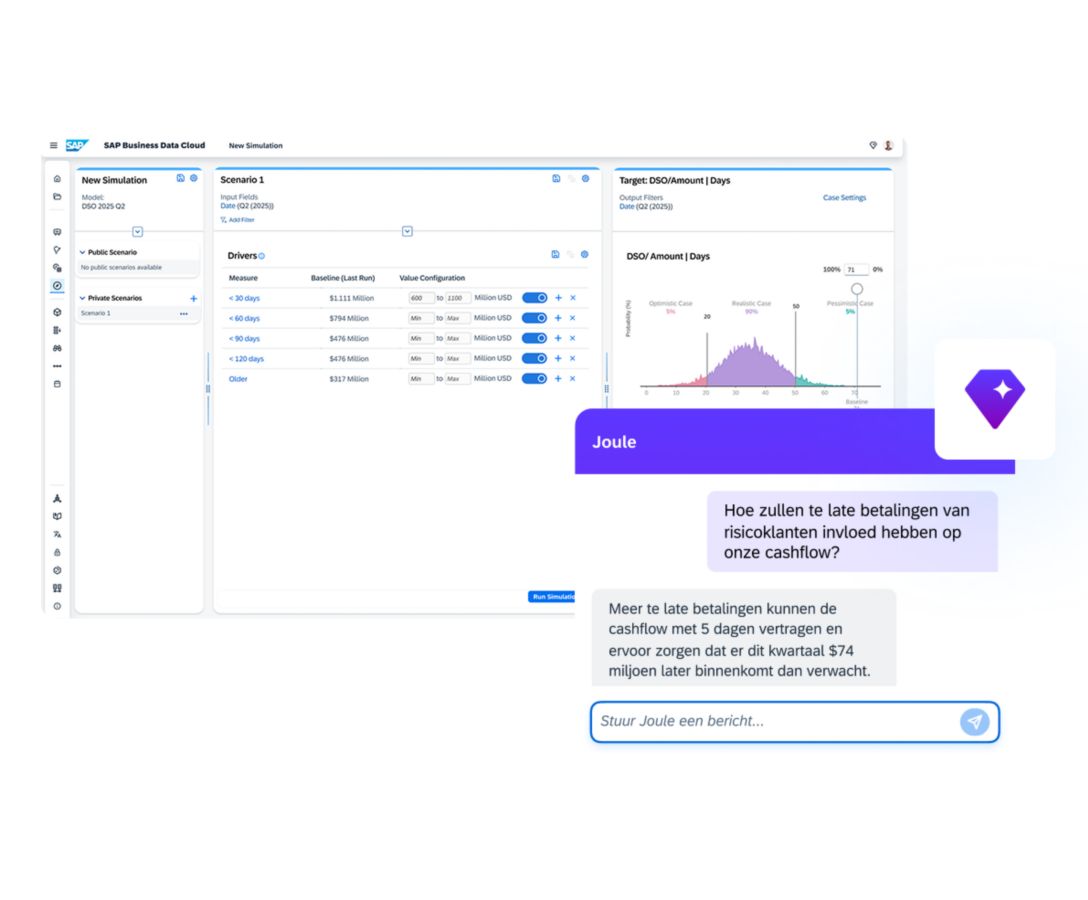Remove the < 30 days driver row
This screenshot has height=900, width=1088.
tap(573, 298)
